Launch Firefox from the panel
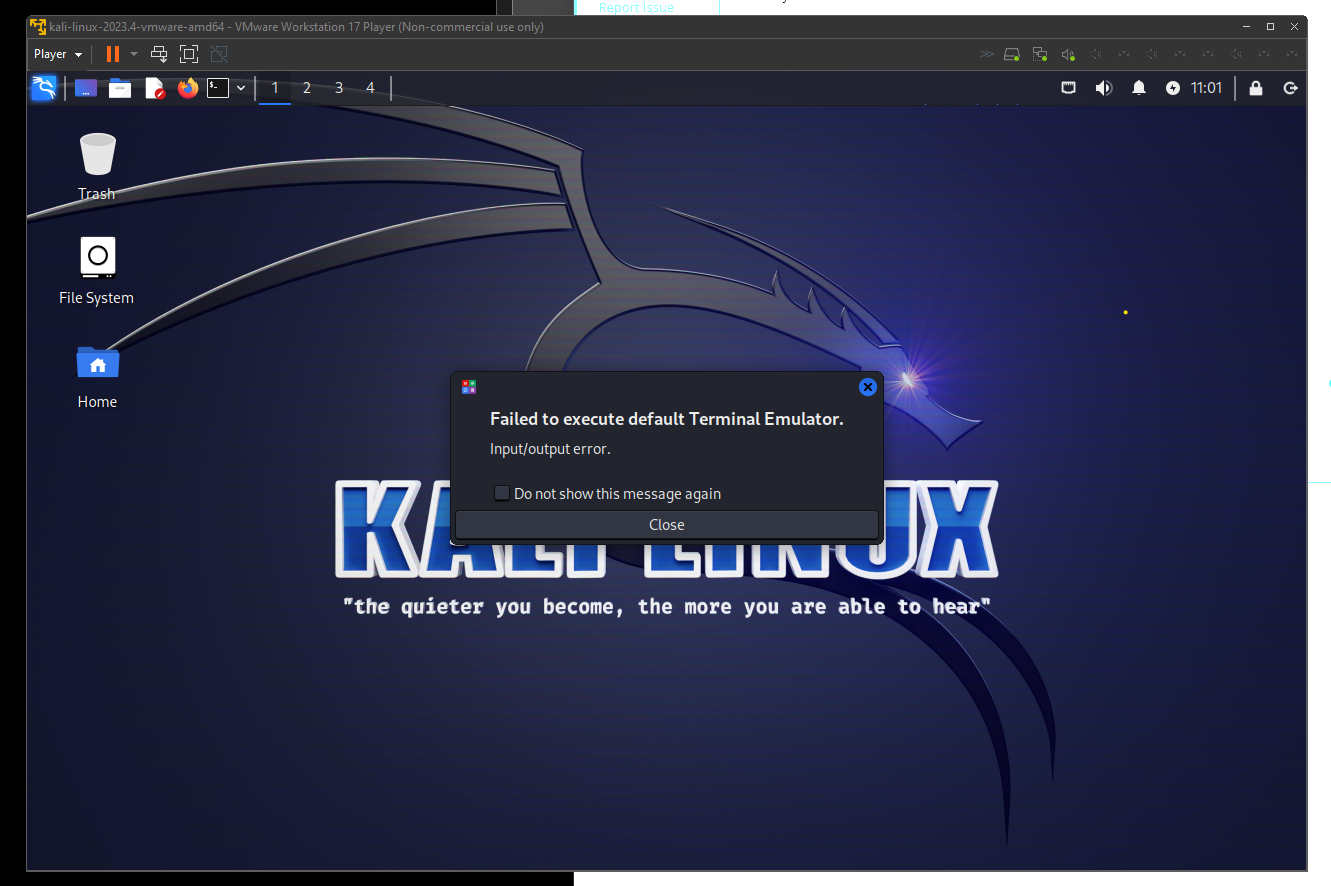1331x886 pixels. [x=188, y=88]
